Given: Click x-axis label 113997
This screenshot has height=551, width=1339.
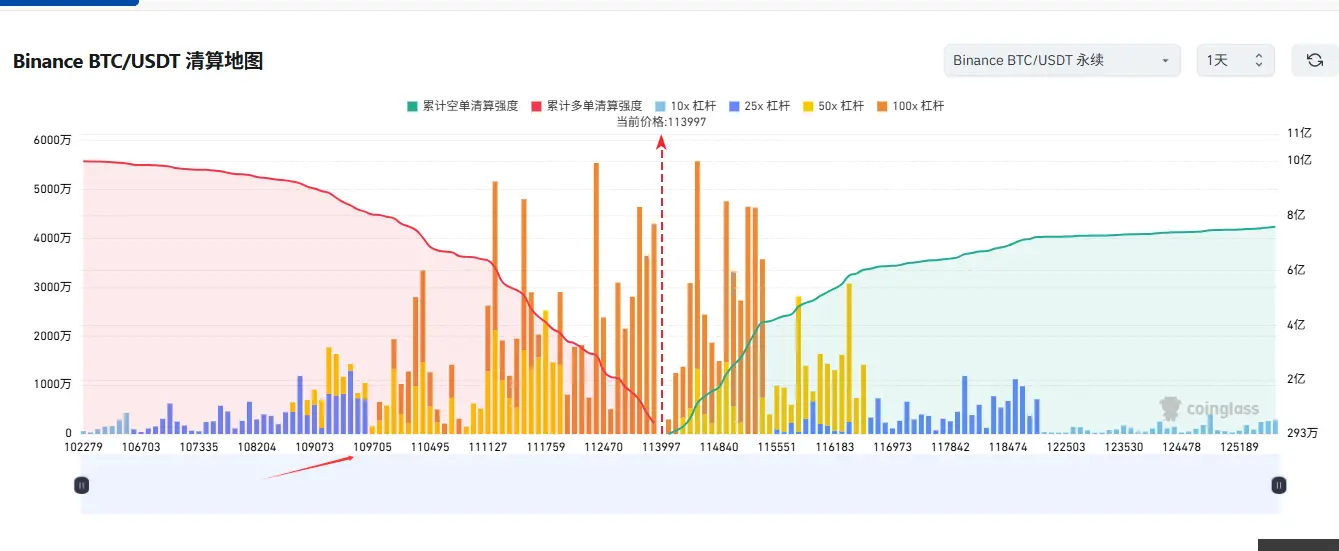Looking at the screenshot, I should (x=662, y=447).
